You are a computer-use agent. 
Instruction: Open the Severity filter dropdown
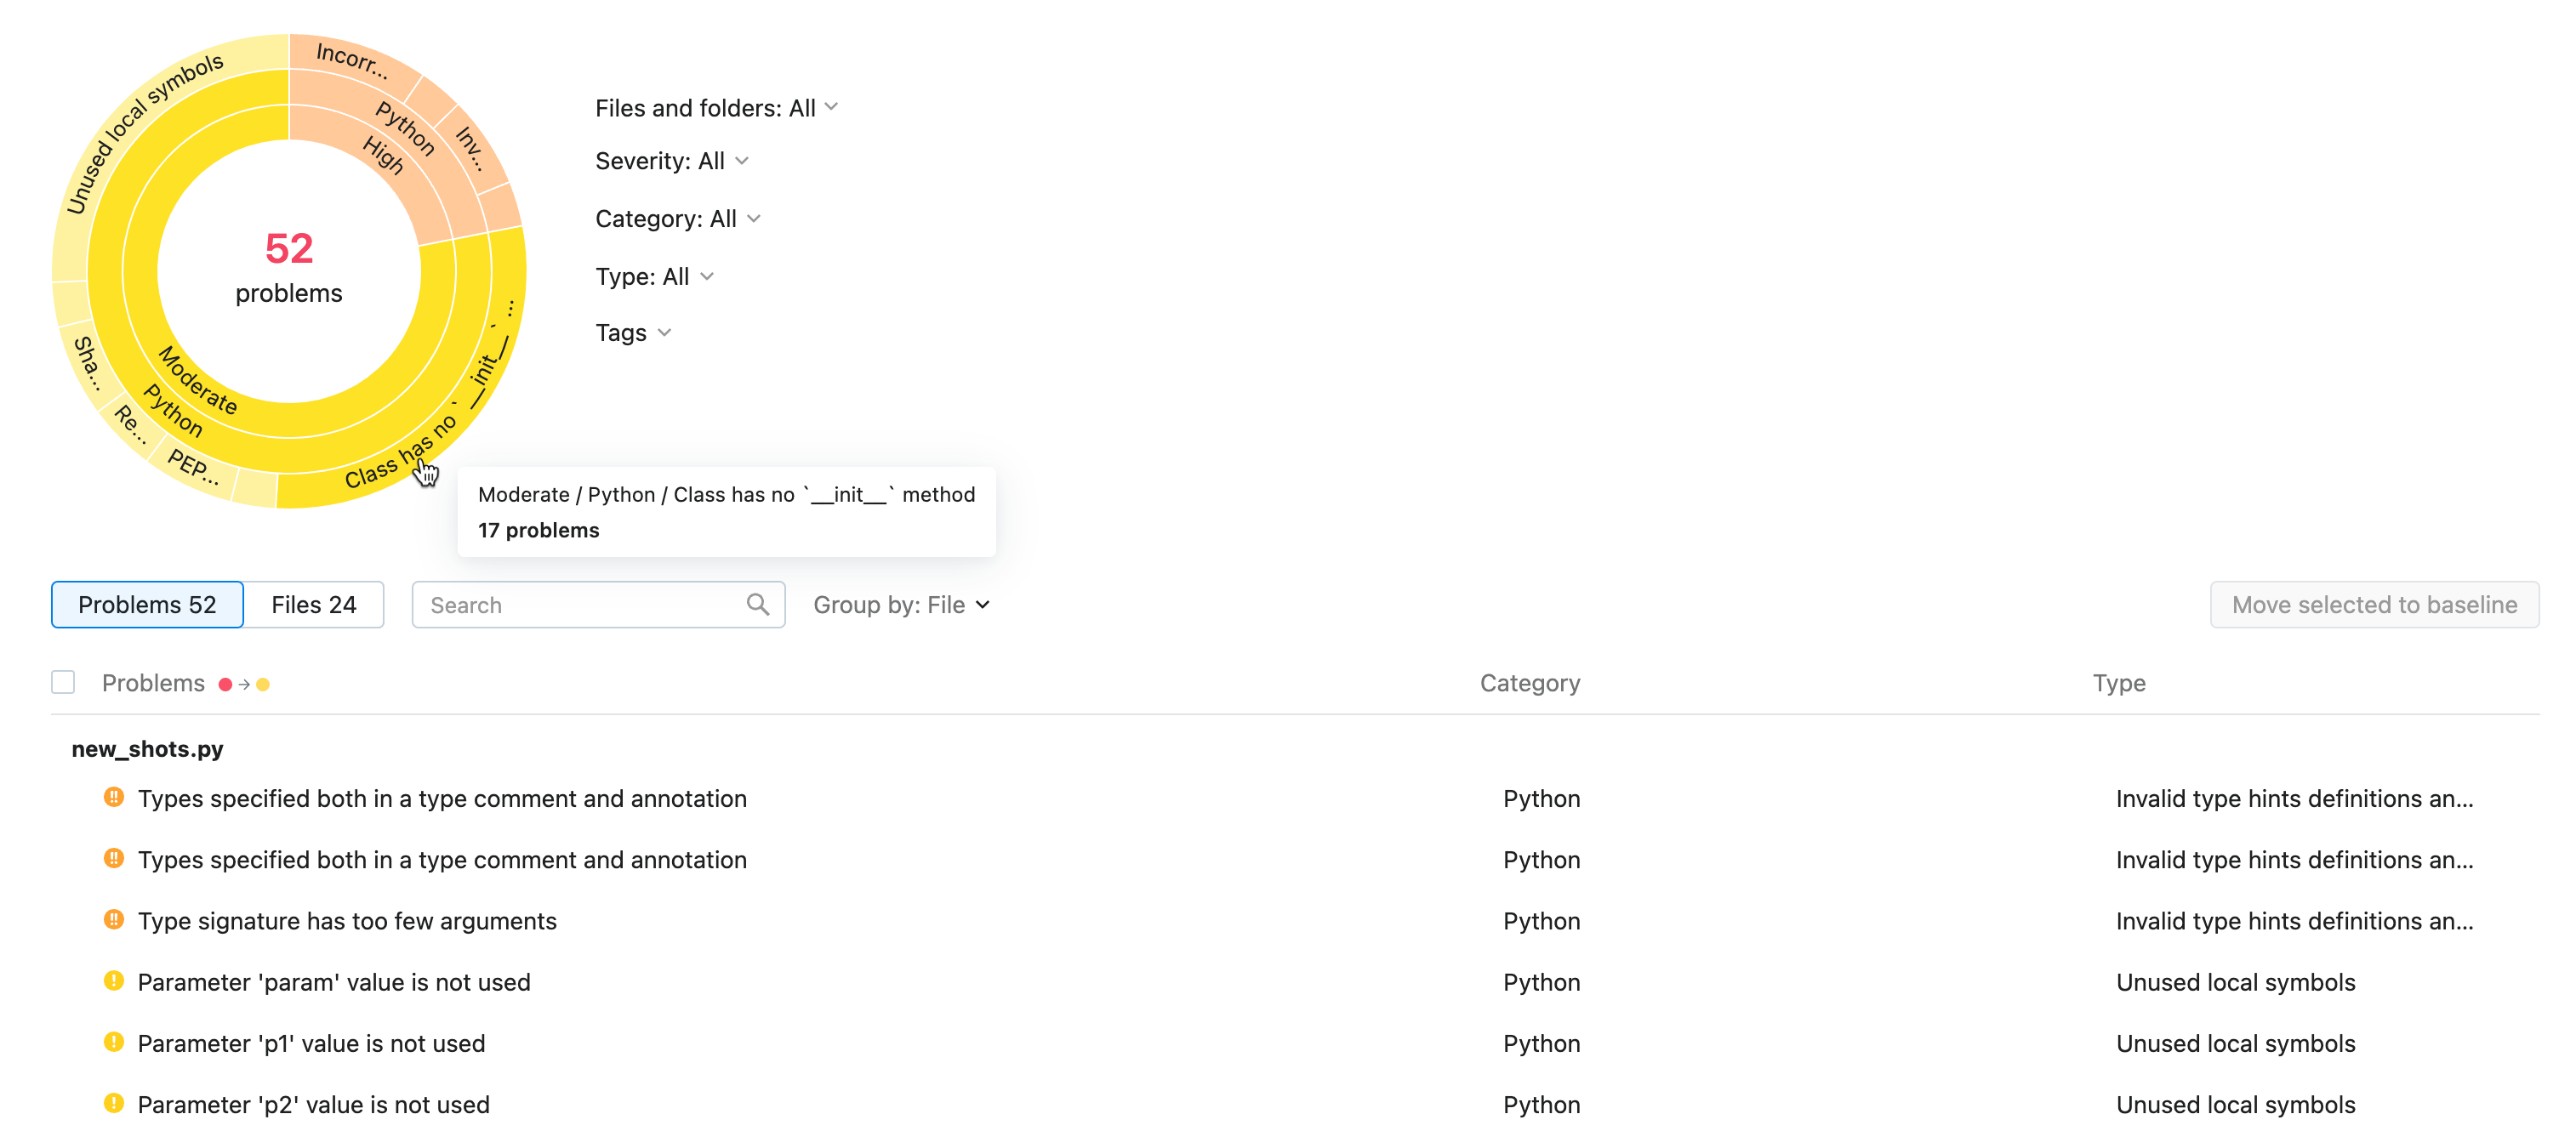tap(671, 161)
